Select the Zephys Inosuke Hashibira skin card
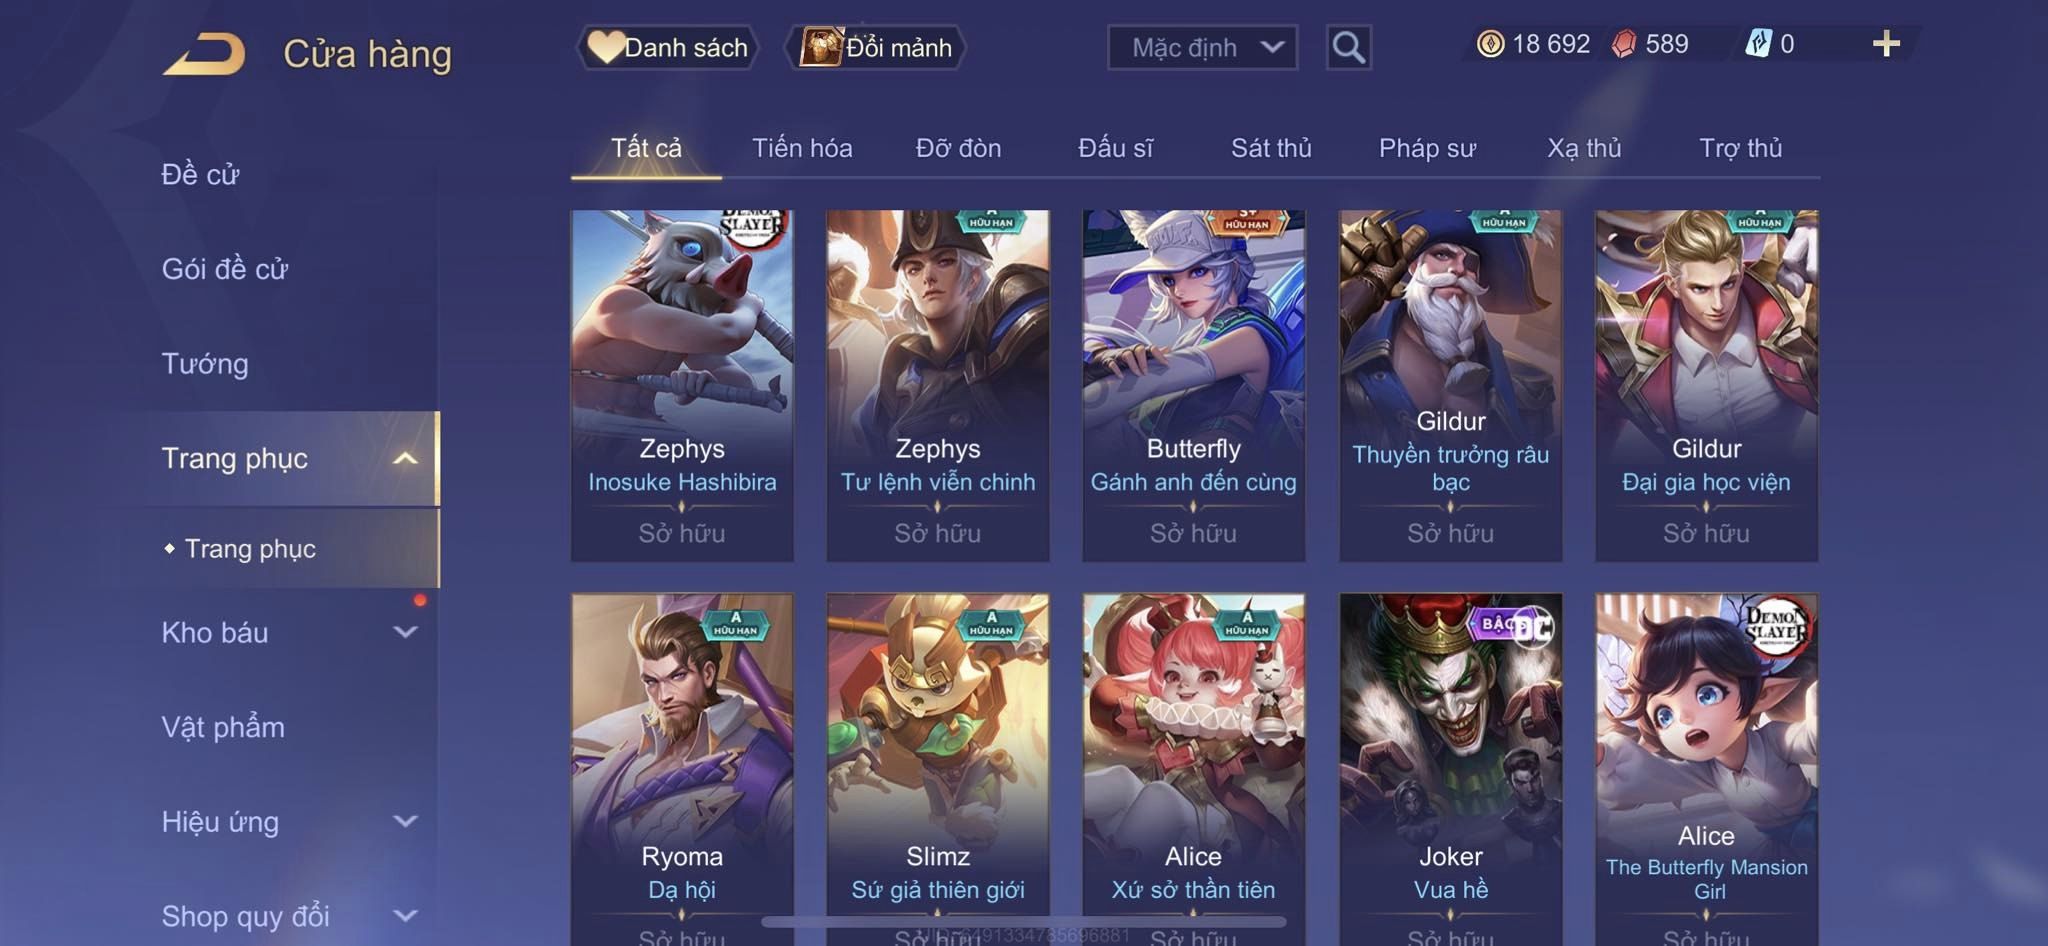Screen dimensions: 2048x946 pos(682,385)
